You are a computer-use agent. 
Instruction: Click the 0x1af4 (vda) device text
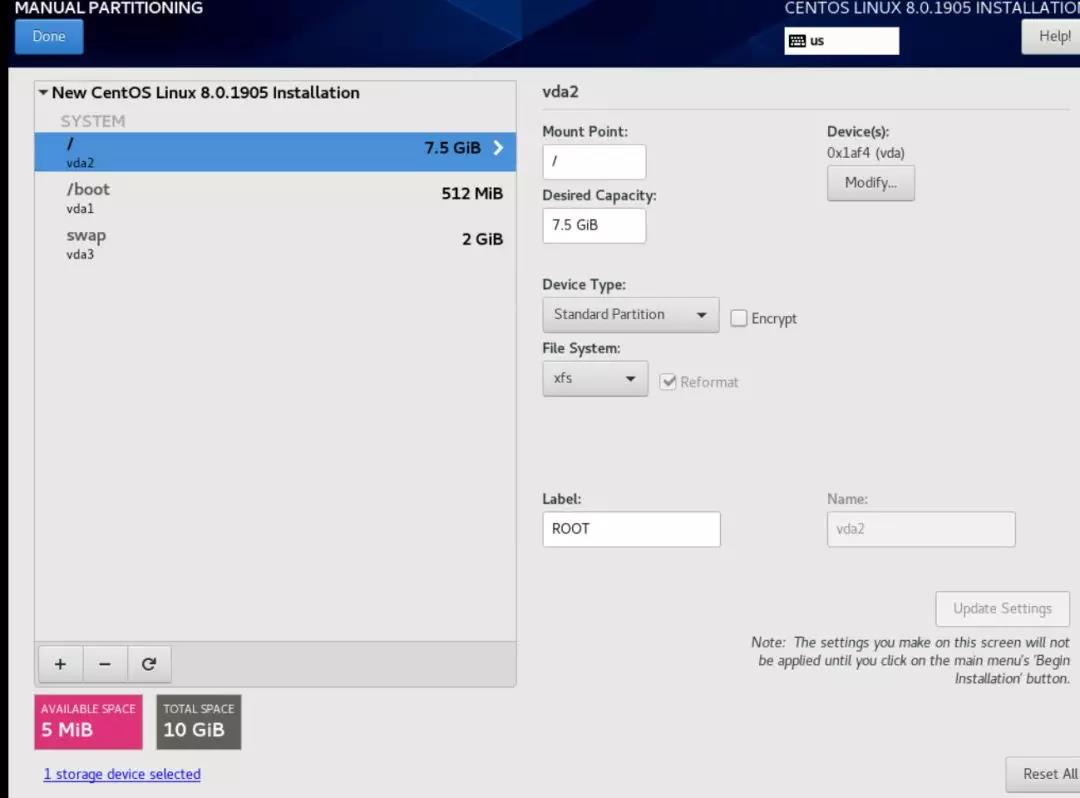[x=866, y=153]
